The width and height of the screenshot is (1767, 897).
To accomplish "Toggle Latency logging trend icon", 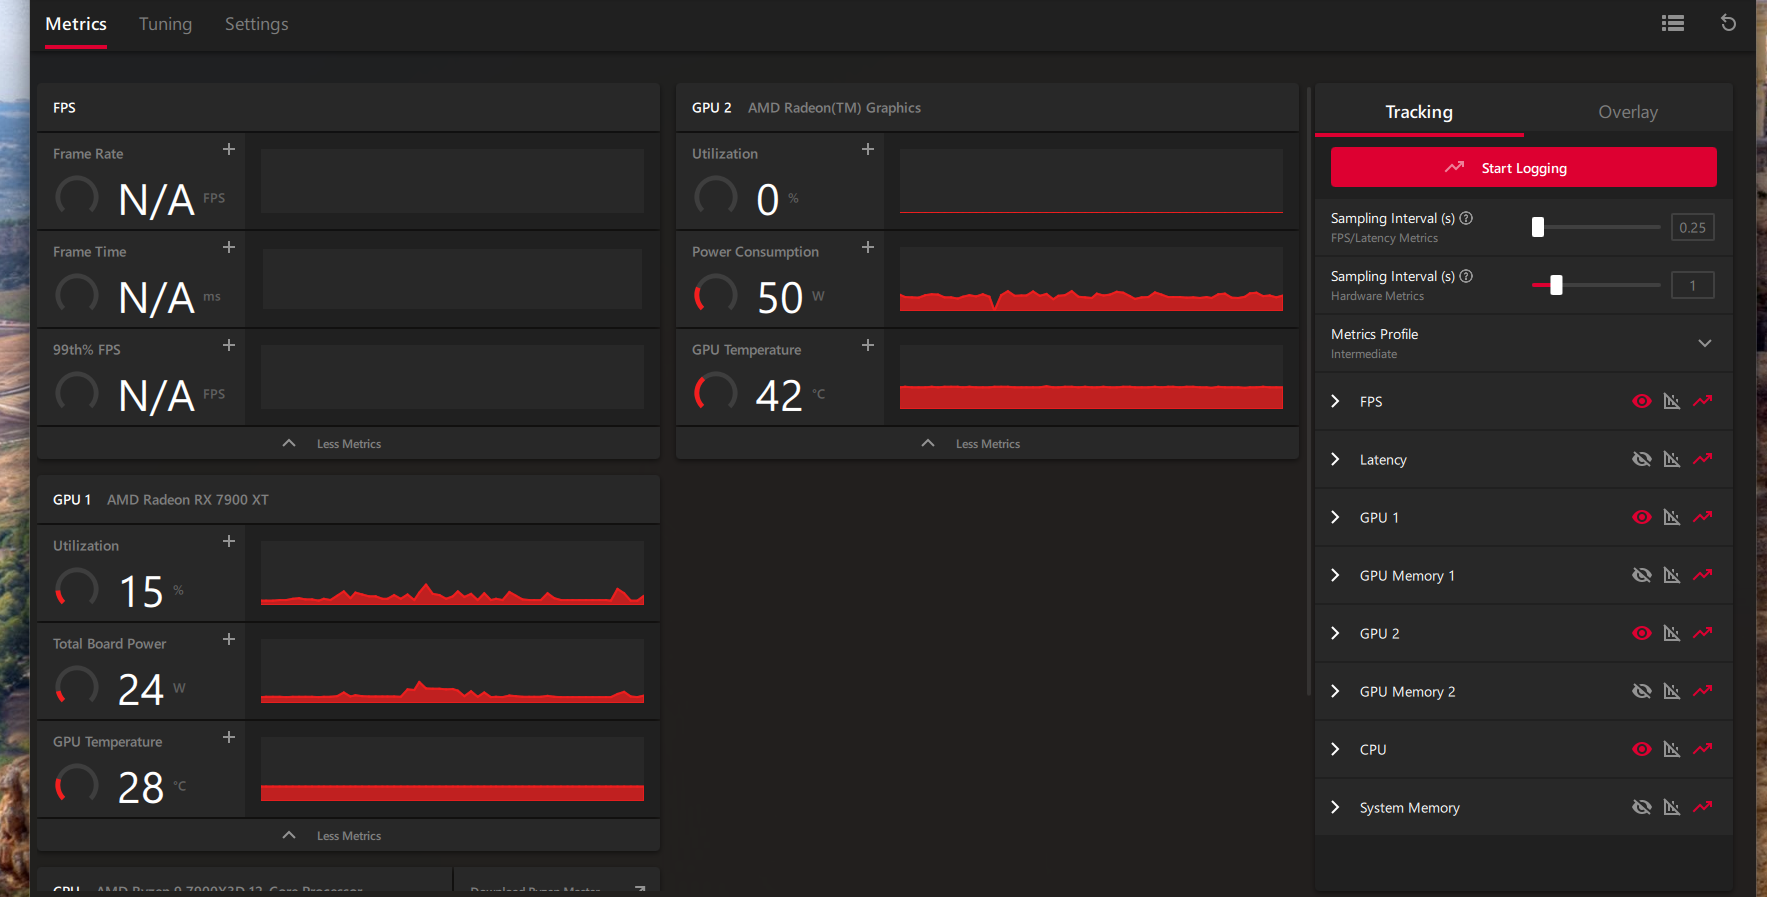I will [x=1703, y=459].
